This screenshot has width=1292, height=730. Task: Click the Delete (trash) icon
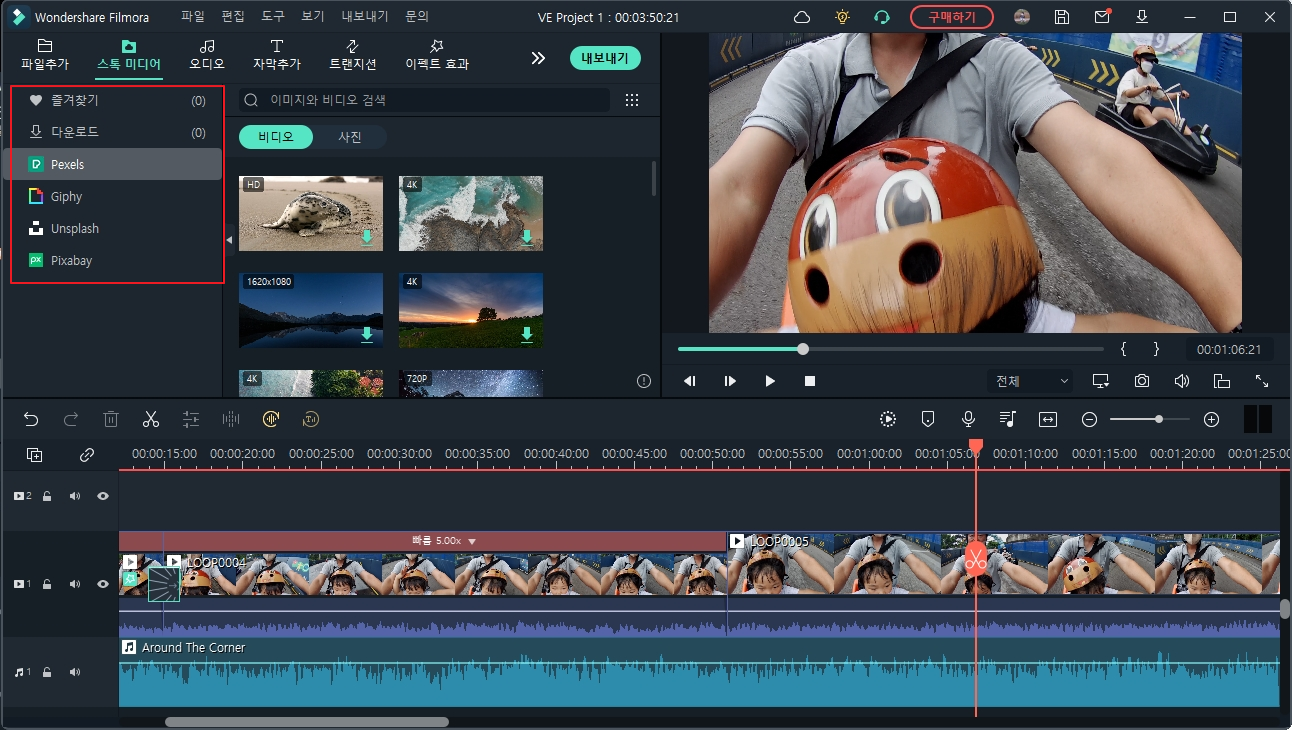tap(111, 419)
